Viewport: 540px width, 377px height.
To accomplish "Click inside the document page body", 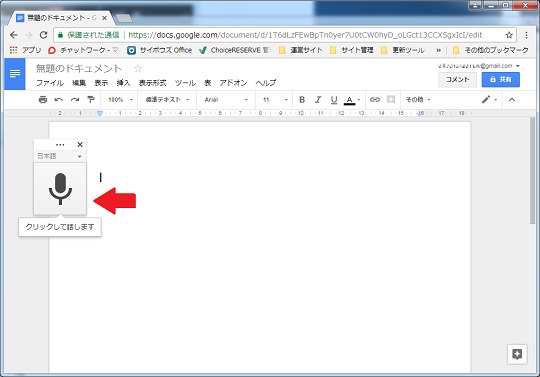I will tap(260, 247).
